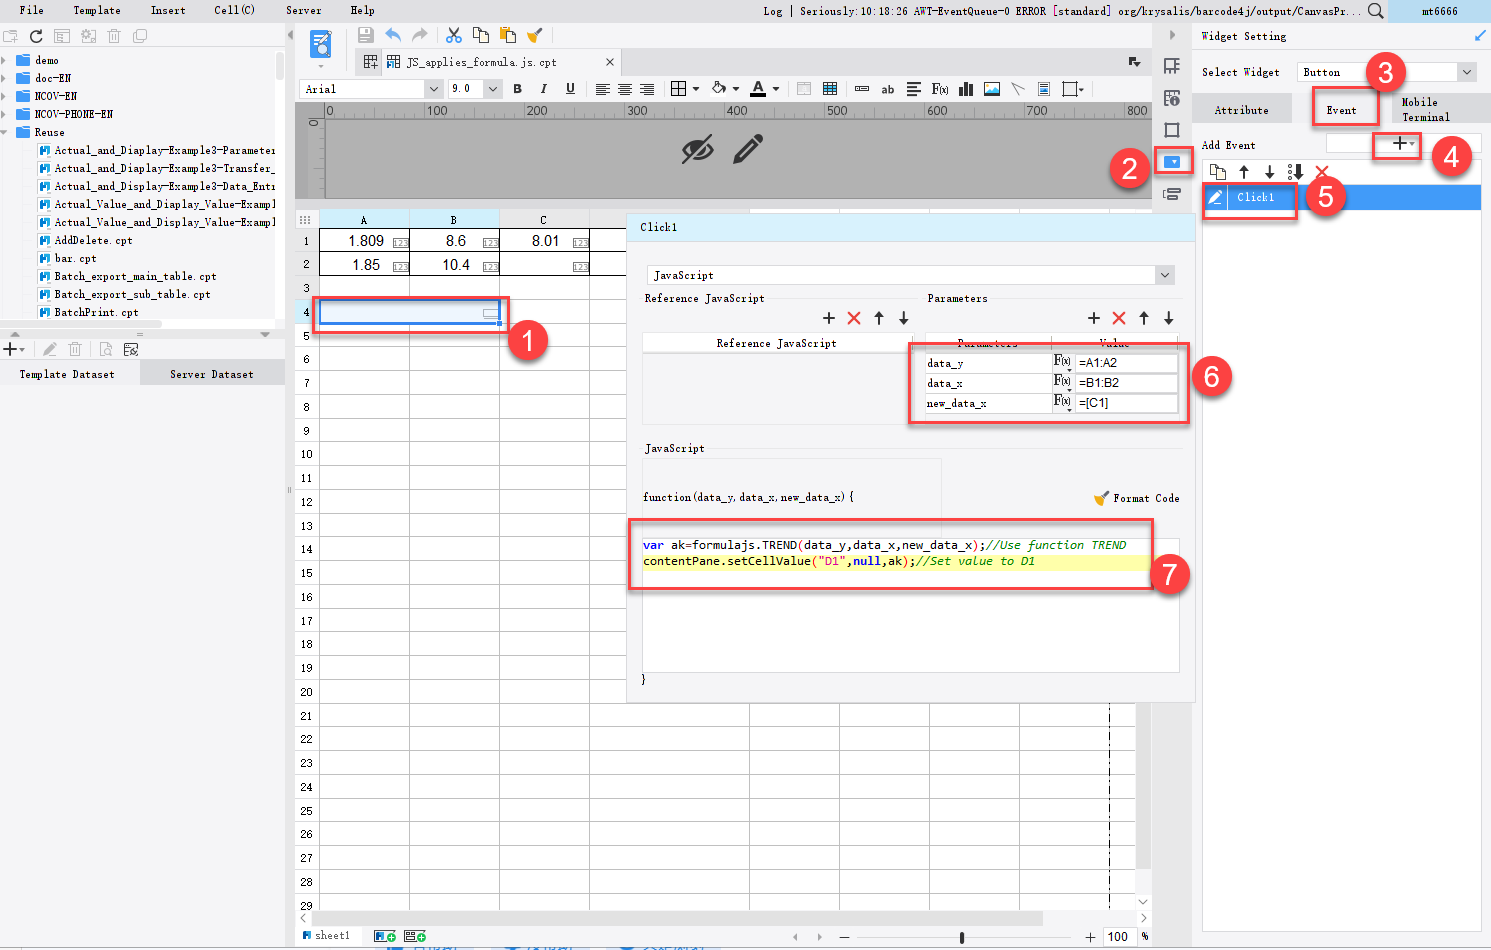The height and width of the screenshot is (950, 1491).
Task: Click the Undo arrow icon
Action: click(393, 35)
